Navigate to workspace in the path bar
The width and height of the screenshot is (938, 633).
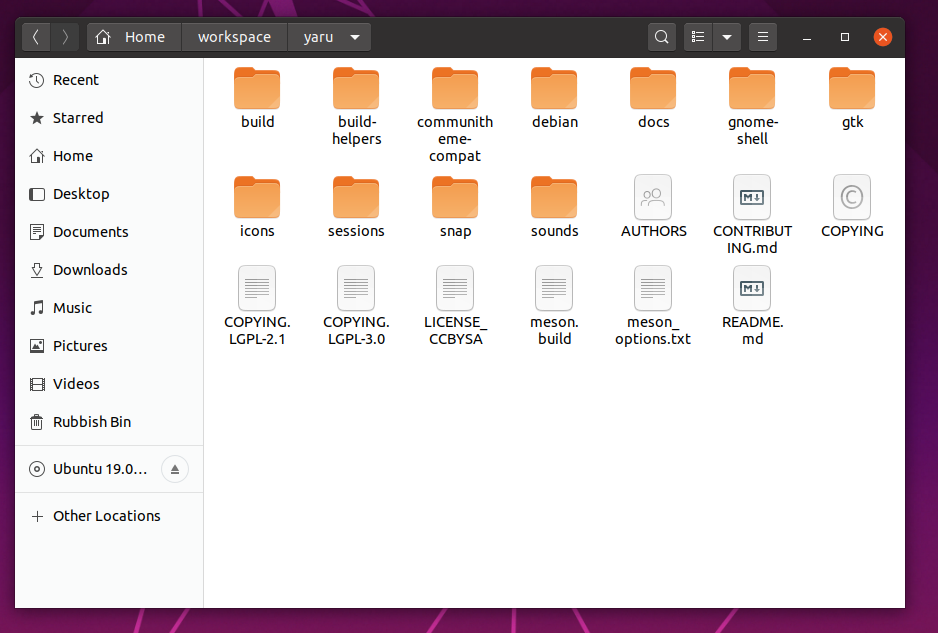(234, 37)
